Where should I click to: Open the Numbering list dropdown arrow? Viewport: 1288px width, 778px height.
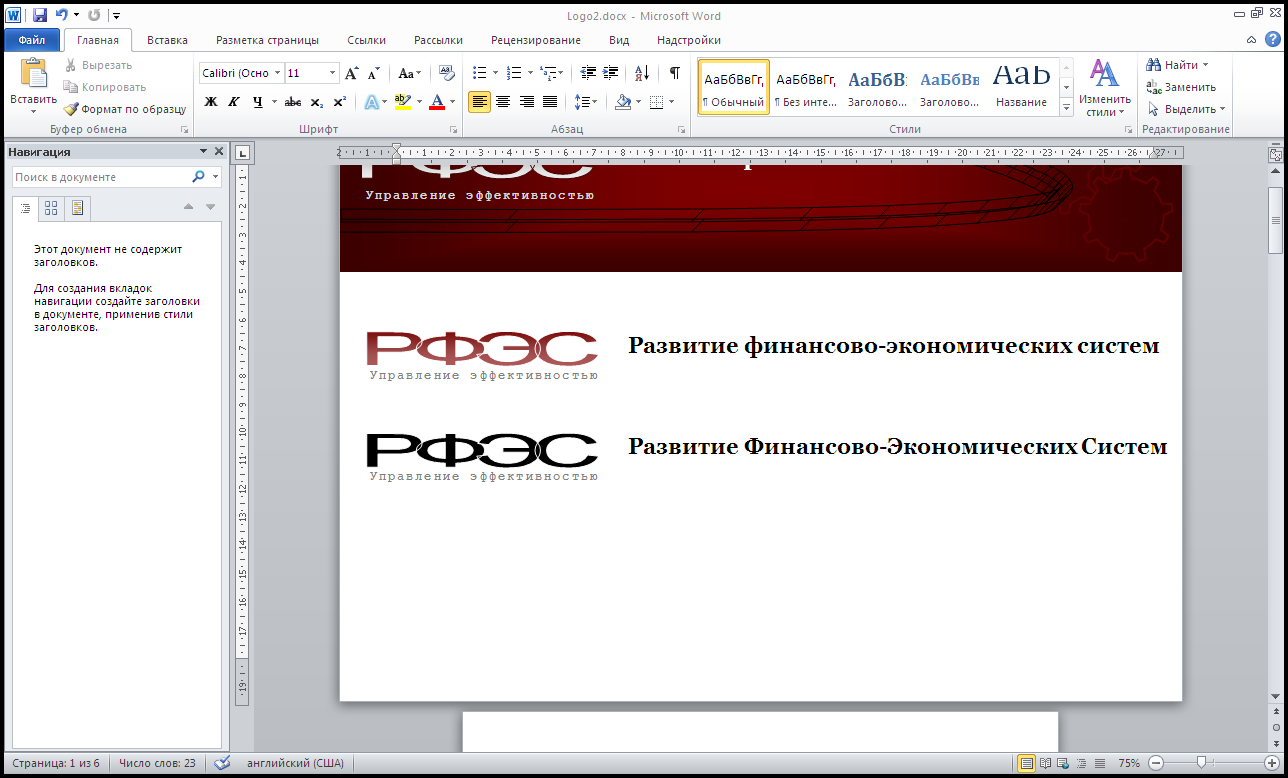coord(530,73)
